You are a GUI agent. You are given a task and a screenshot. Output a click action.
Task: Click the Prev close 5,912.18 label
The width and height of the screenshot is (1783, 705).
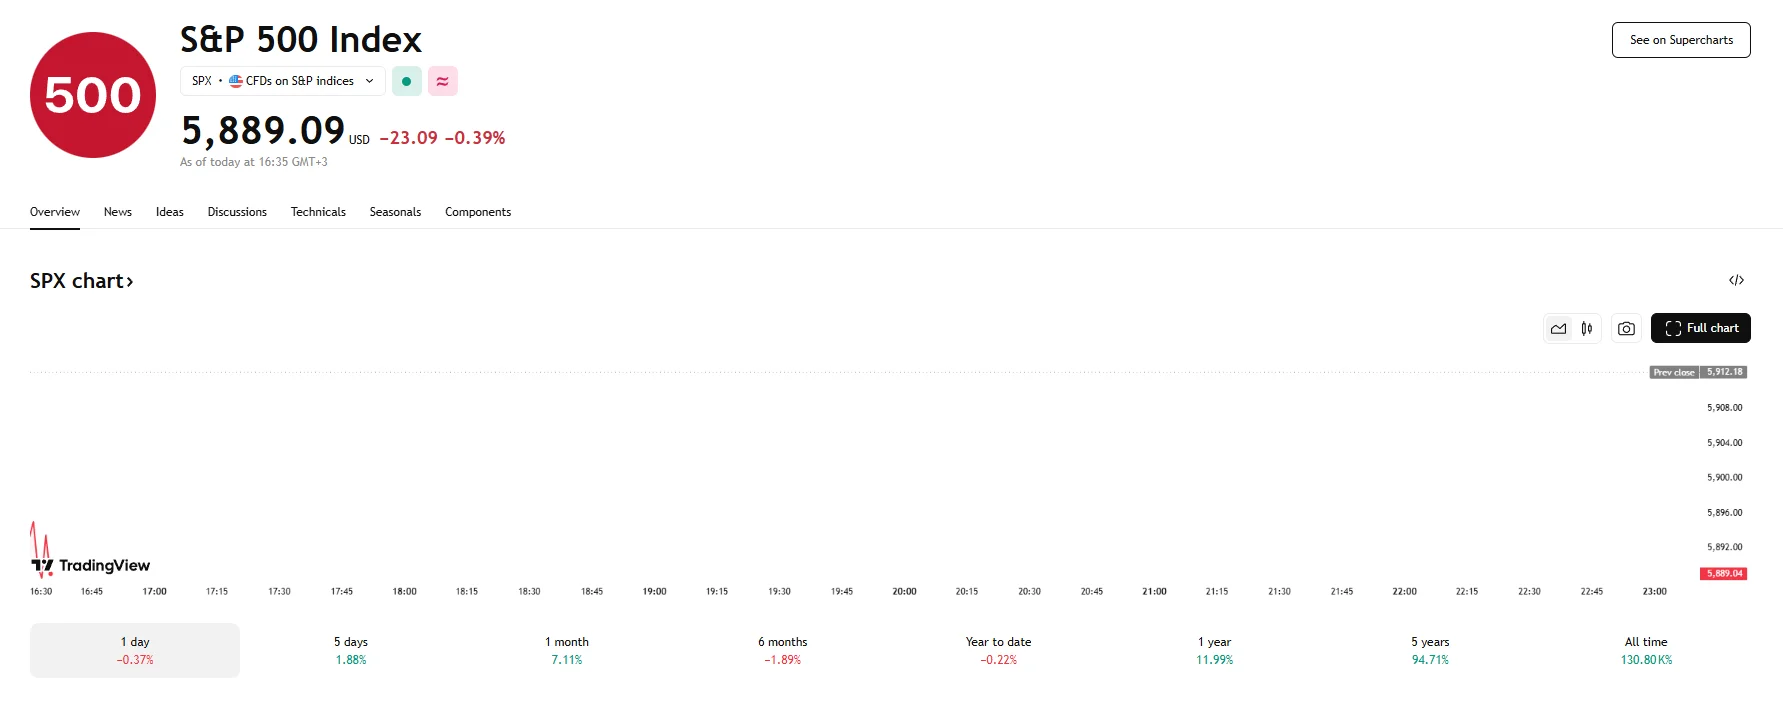point(1698,372)
